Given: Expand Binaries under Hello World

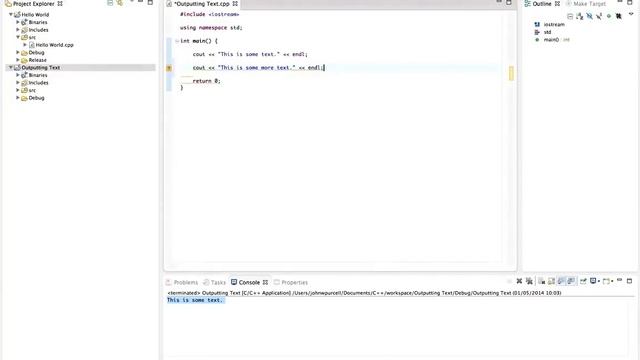Looking at the screenshot, I should click(x=18, y=22).
